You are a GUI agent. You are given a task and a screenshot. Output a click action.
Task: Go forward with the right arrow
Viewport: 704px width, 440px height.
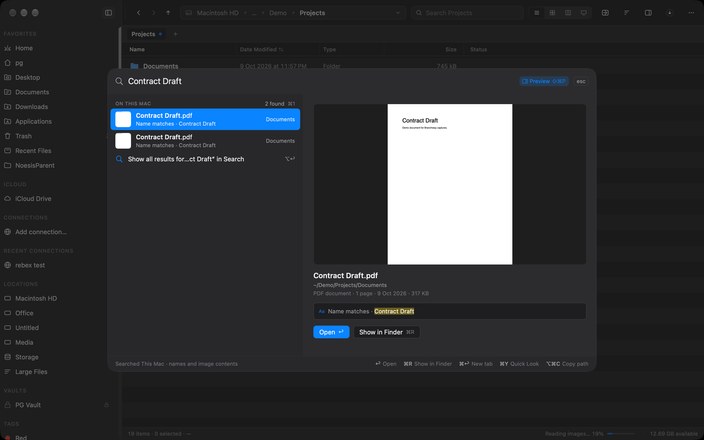[x=153, y=13]
